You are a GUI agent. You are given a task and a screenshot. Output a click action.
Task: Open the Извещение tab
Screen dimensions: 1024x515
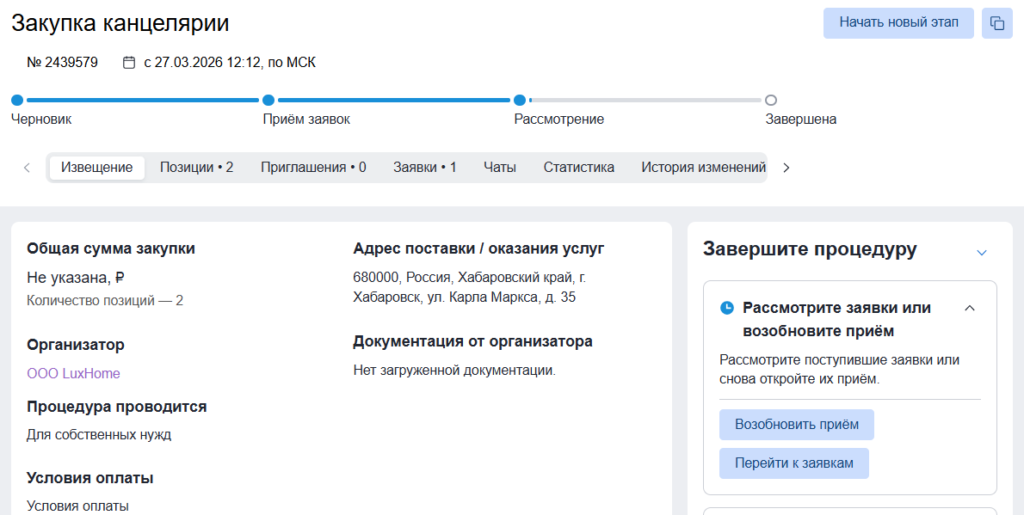pos(97,167)
